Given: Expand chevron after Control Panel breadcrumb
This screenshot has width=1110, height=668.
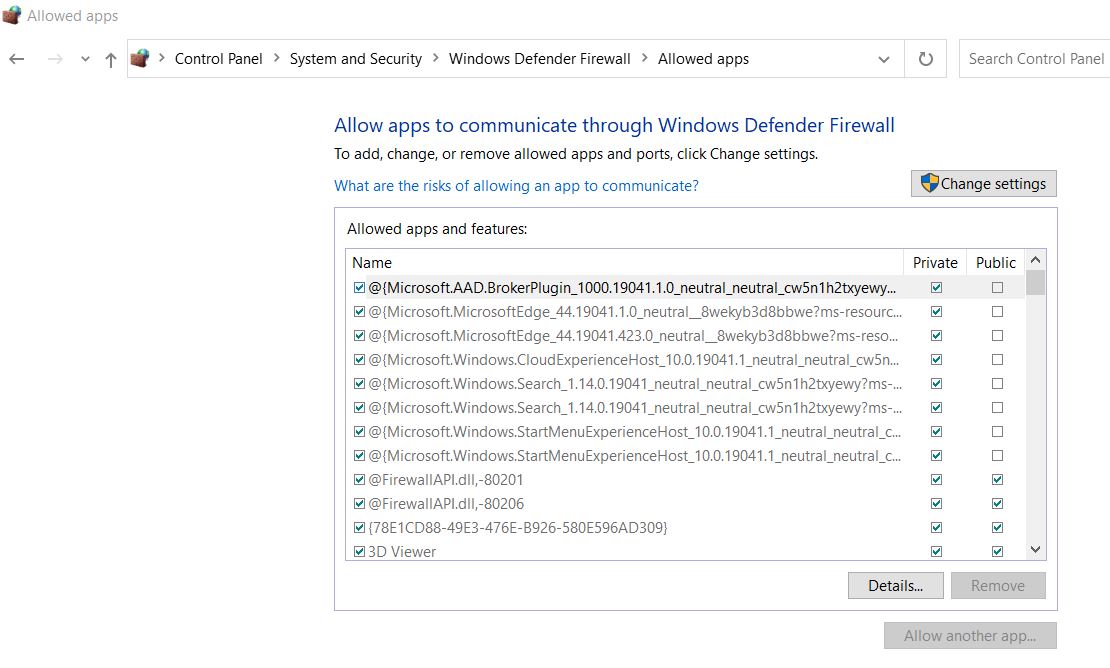Looking at the screenshot, I should [276, 58].
